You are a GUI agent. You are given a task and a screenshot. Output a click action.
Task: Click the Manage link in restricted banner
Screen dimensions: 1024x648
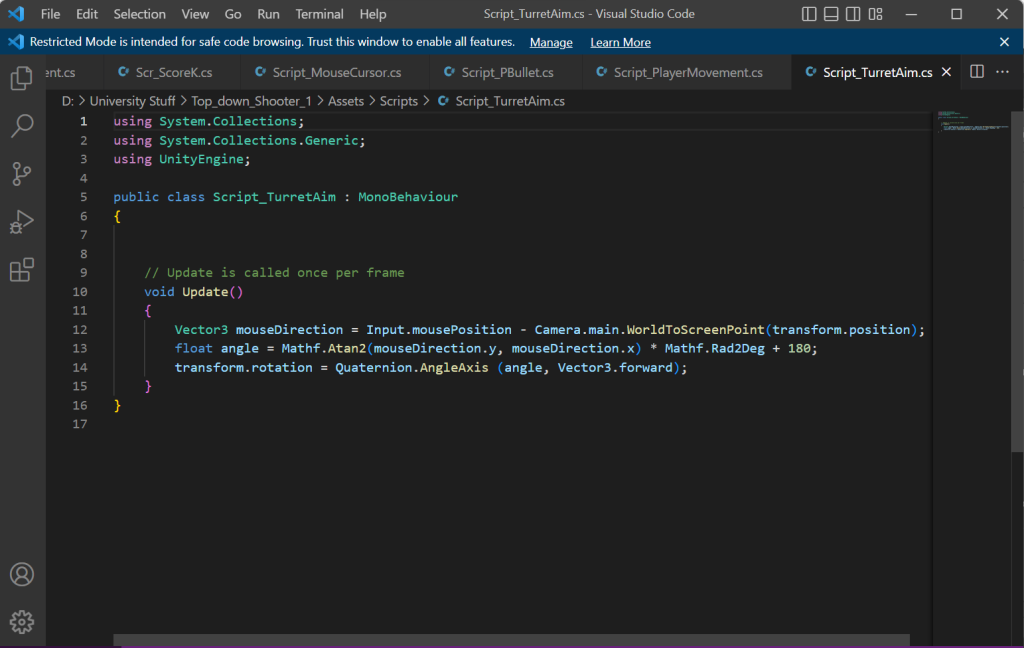tap(551, 42)
